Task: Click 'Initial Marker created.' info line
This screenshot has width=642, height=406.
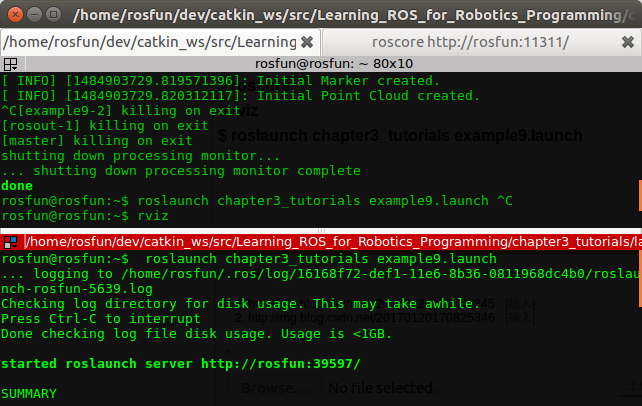Action: pos(220,81)
